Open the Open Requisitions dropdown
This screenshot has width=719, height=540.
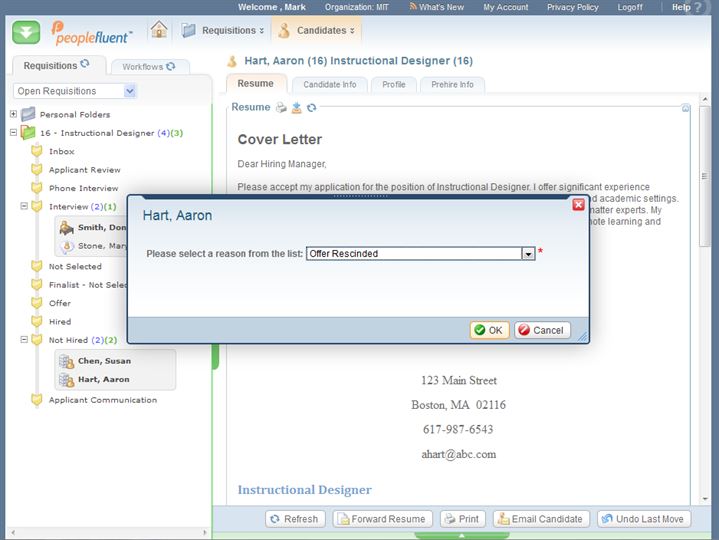pyautogui.click(x=130, y=91)
